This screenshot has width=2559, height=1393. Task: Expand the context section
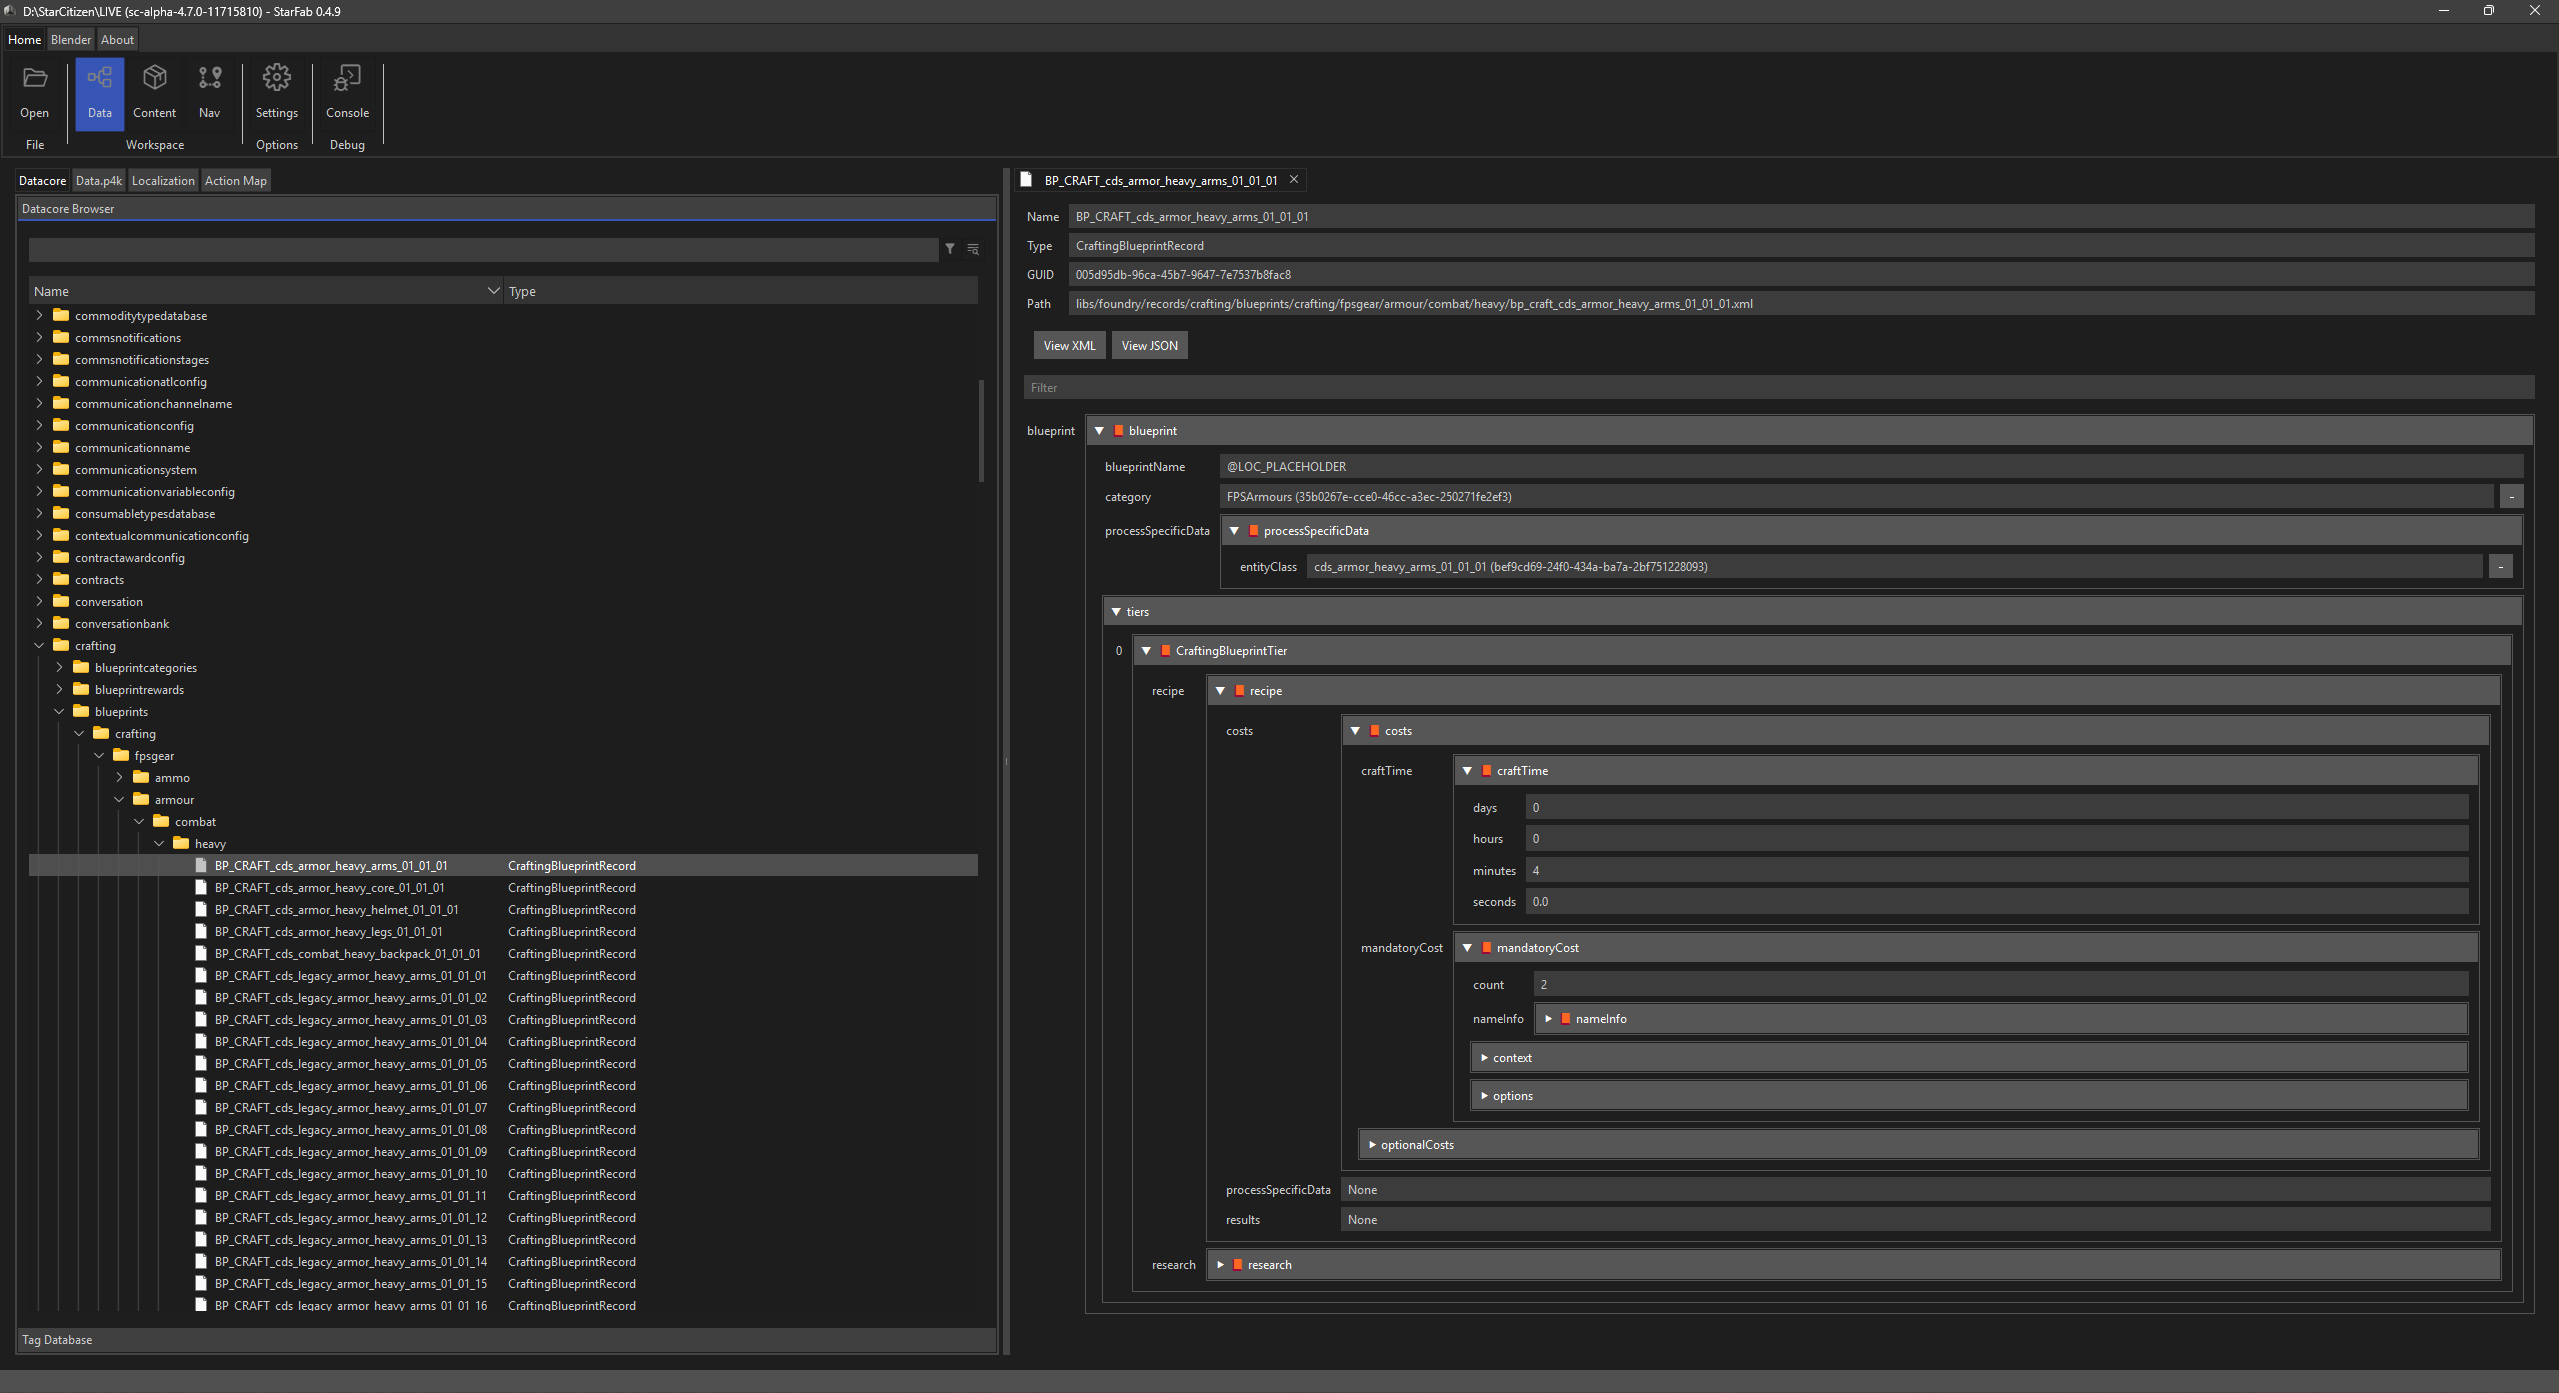(1484, 1058)
